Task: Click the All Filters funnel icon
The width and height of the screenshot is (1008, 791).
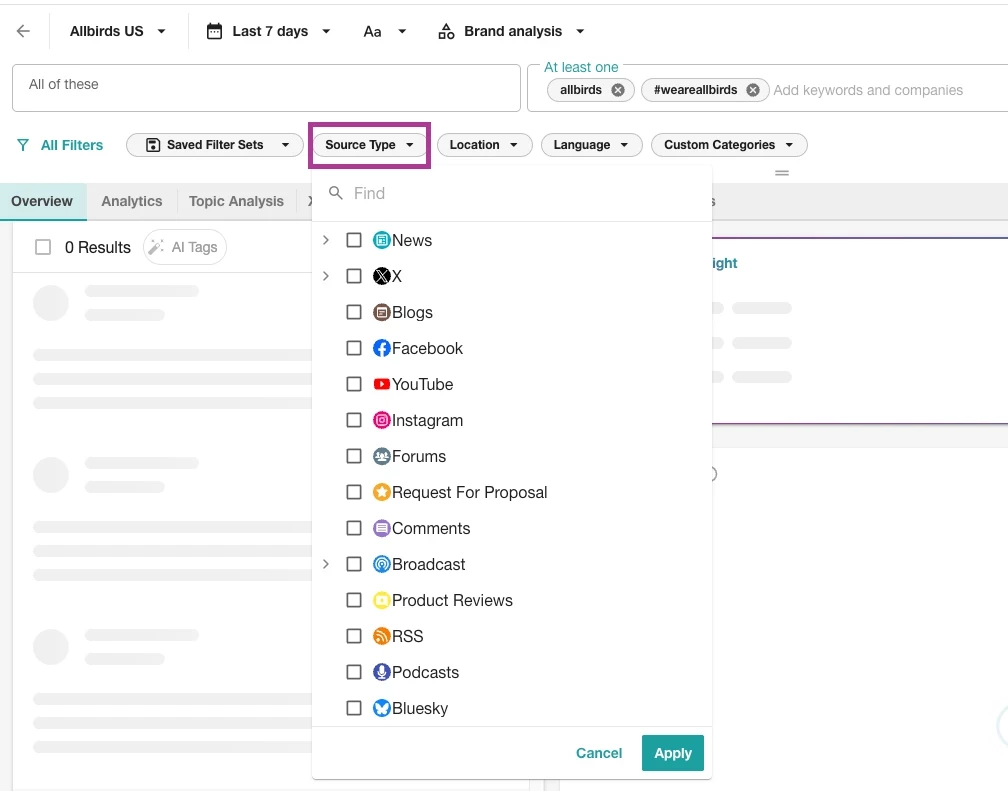Action: [23, 145]
